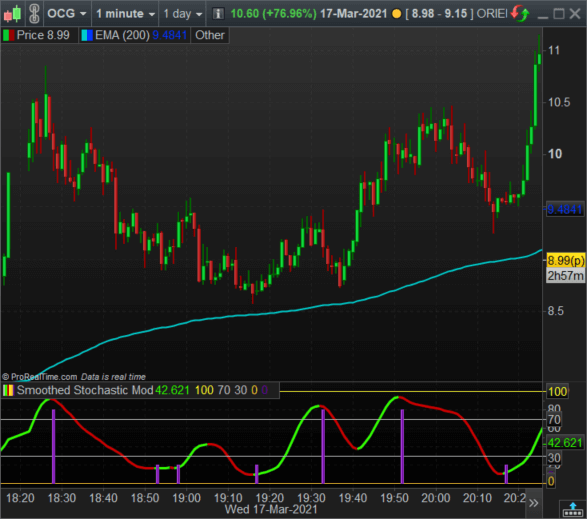The height and width of the screenshot is (519, 587).
Task: Click the 2h57m countdown label
Action: pyautogui.click(x=565, y=276)
